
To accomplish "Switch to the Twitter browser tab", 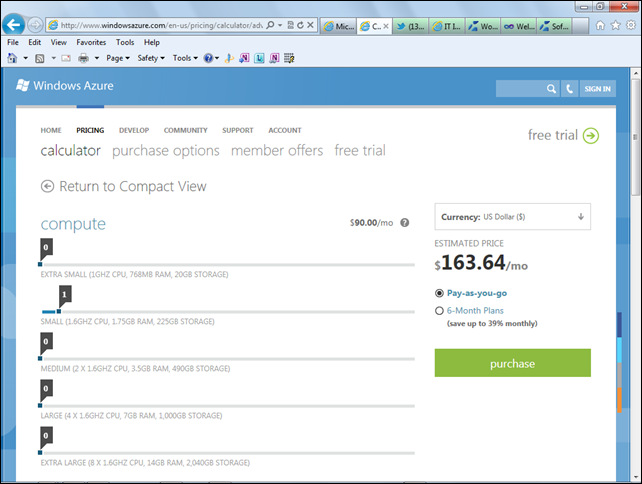I will [411, 26].
